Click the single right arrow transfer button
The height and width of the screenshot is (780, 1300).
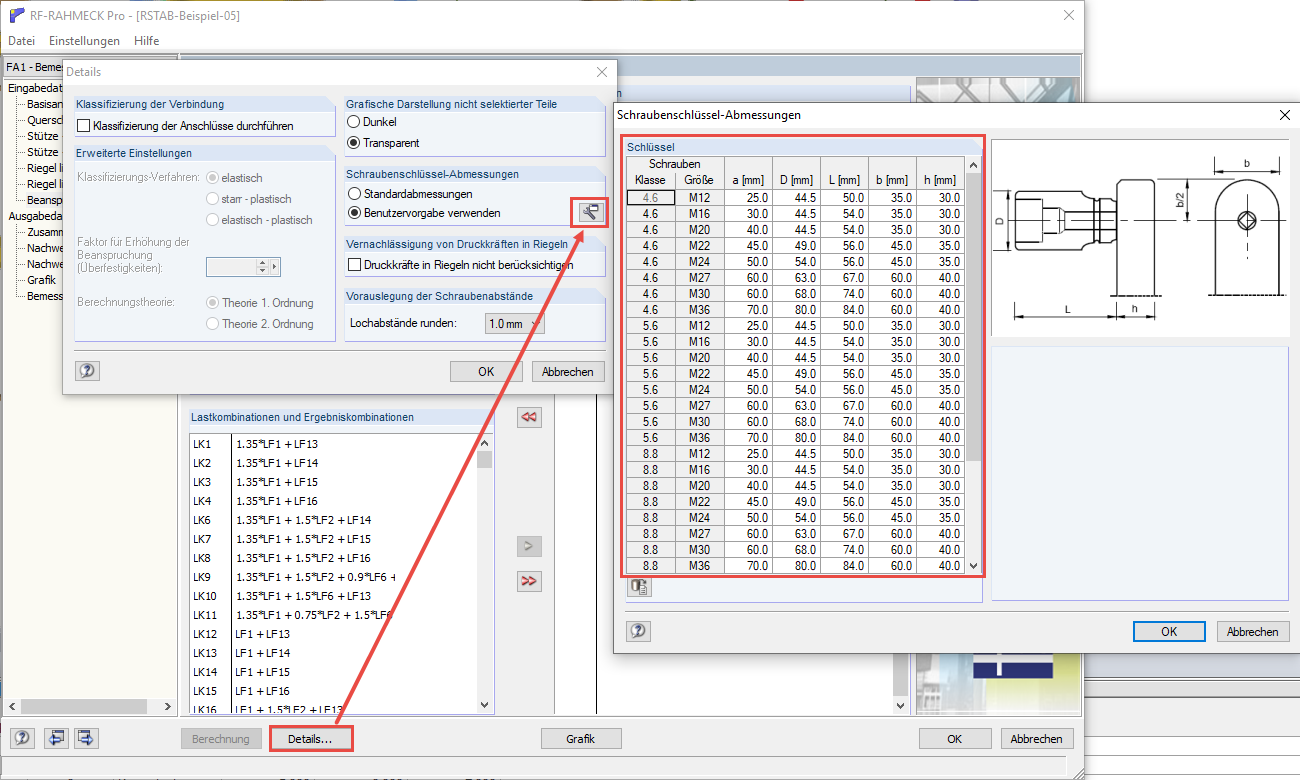point(529,546)
